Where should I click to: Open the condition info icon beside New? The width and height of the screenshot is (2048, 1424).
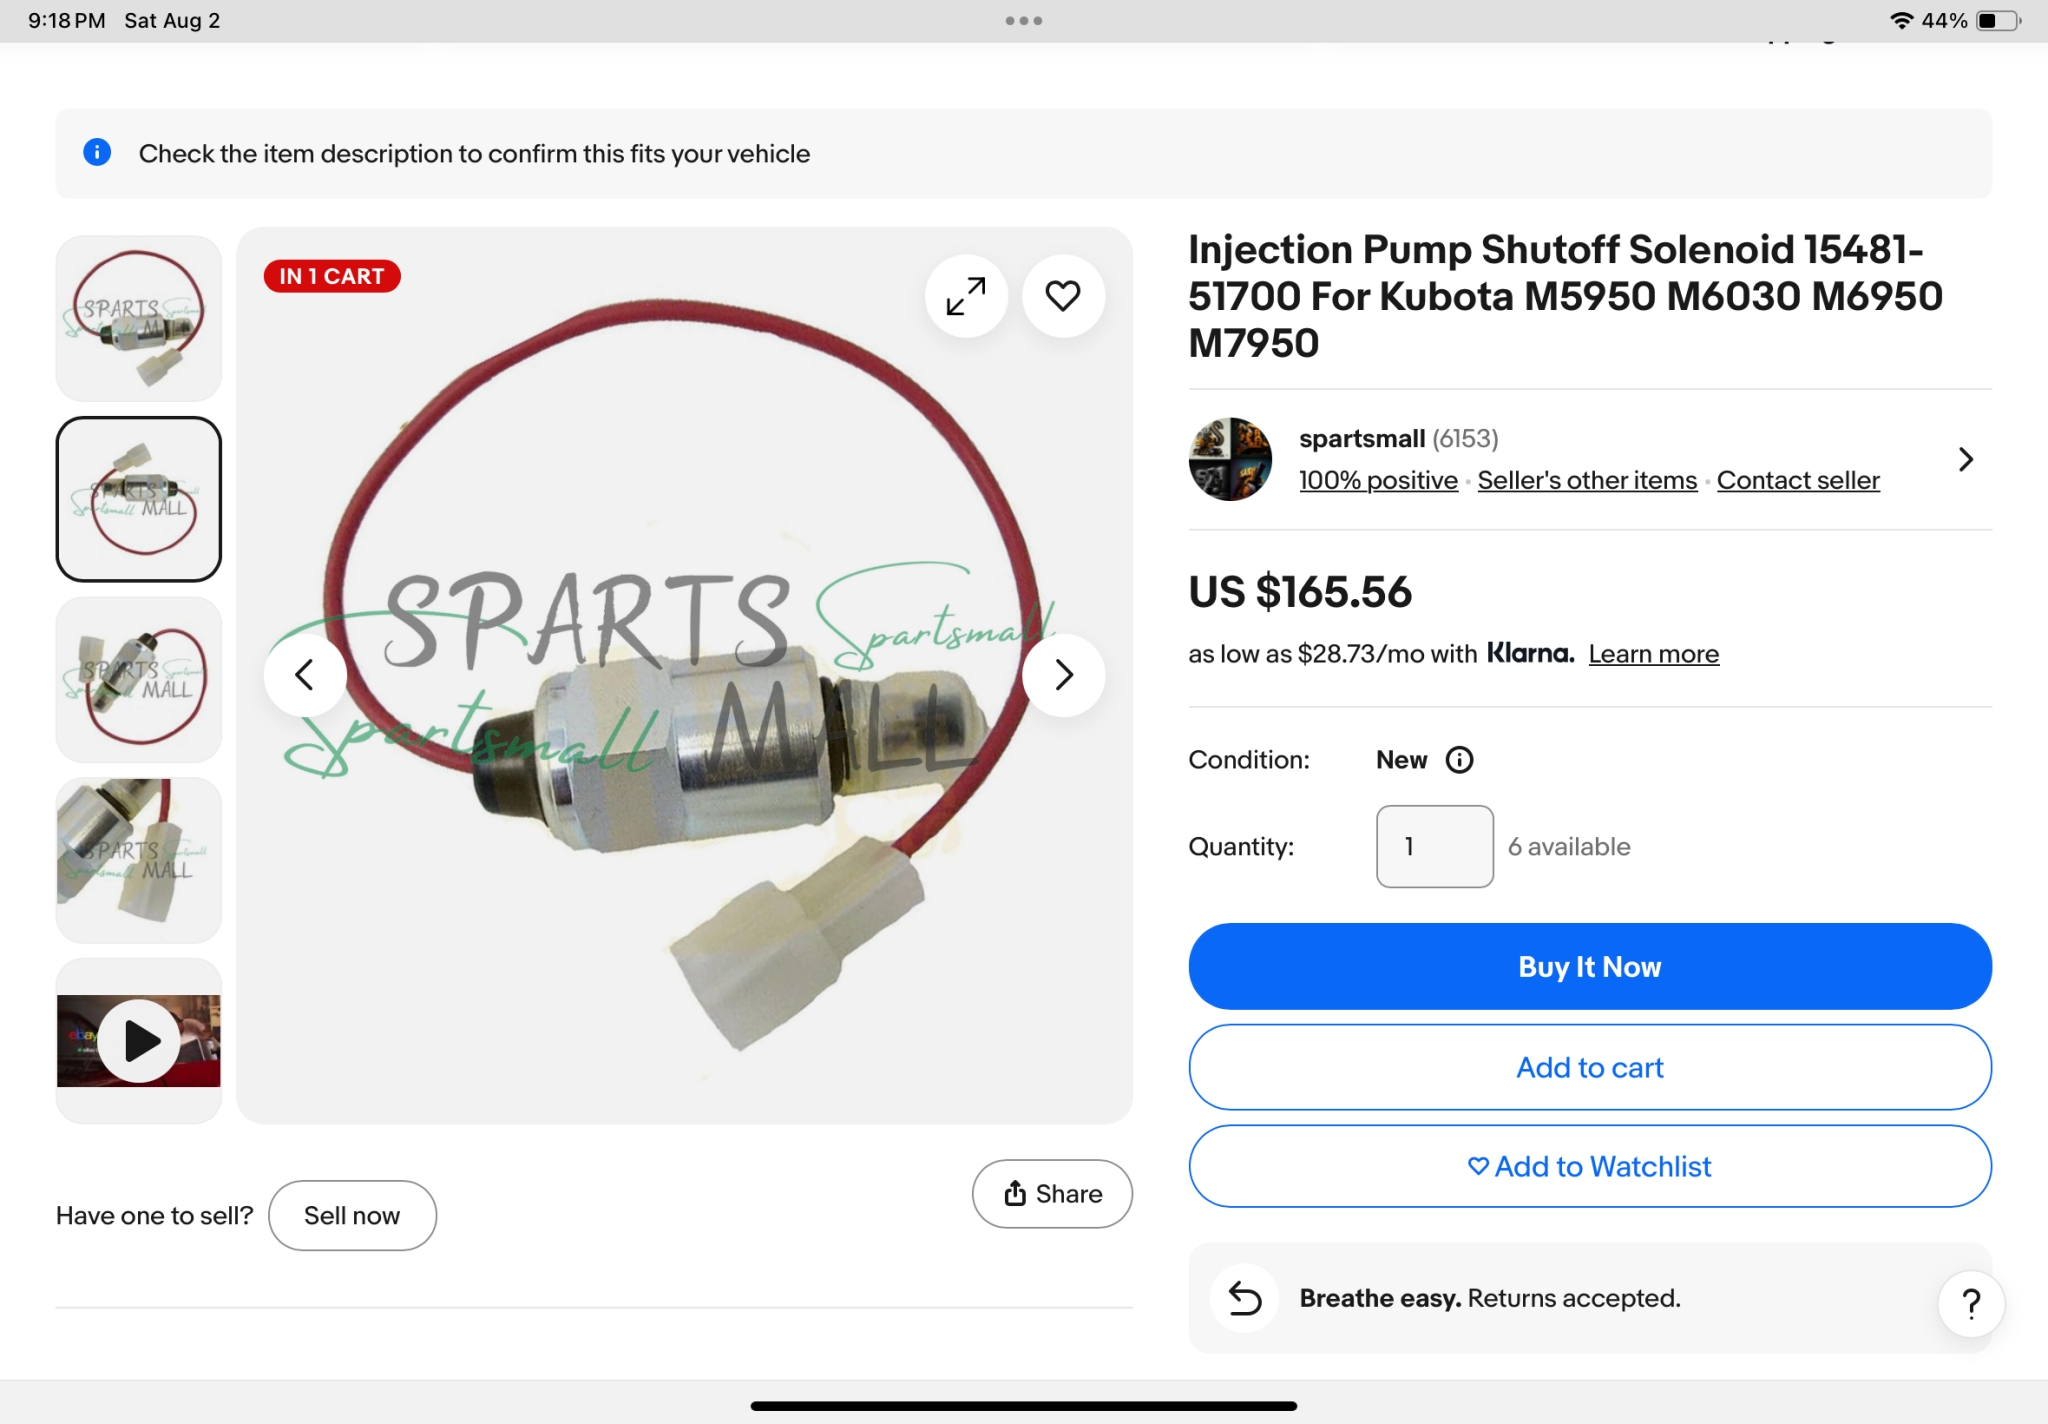pos(1459,760)
